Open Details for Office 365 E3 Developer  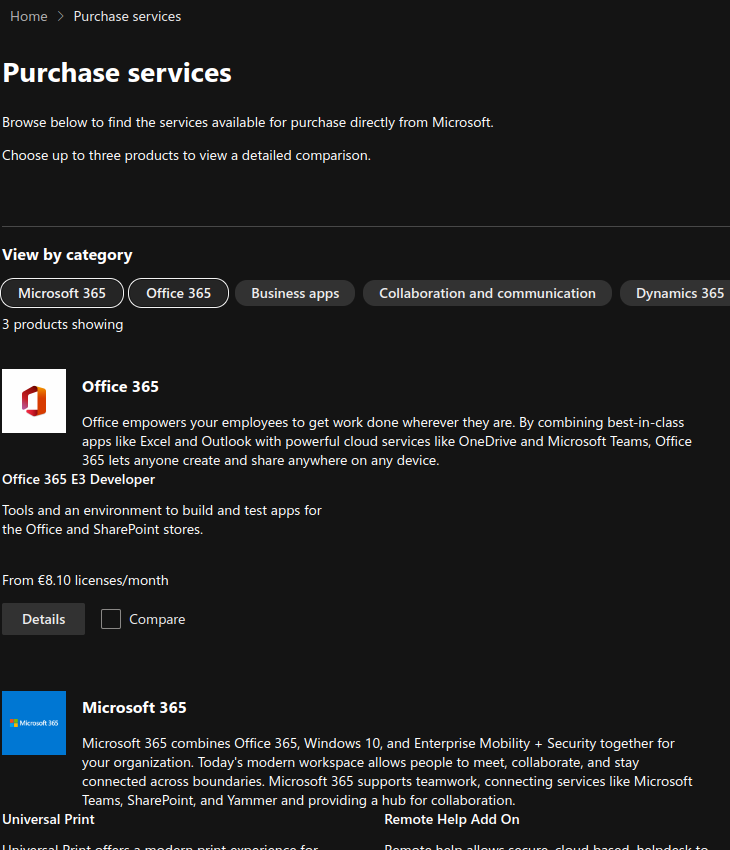43,619
